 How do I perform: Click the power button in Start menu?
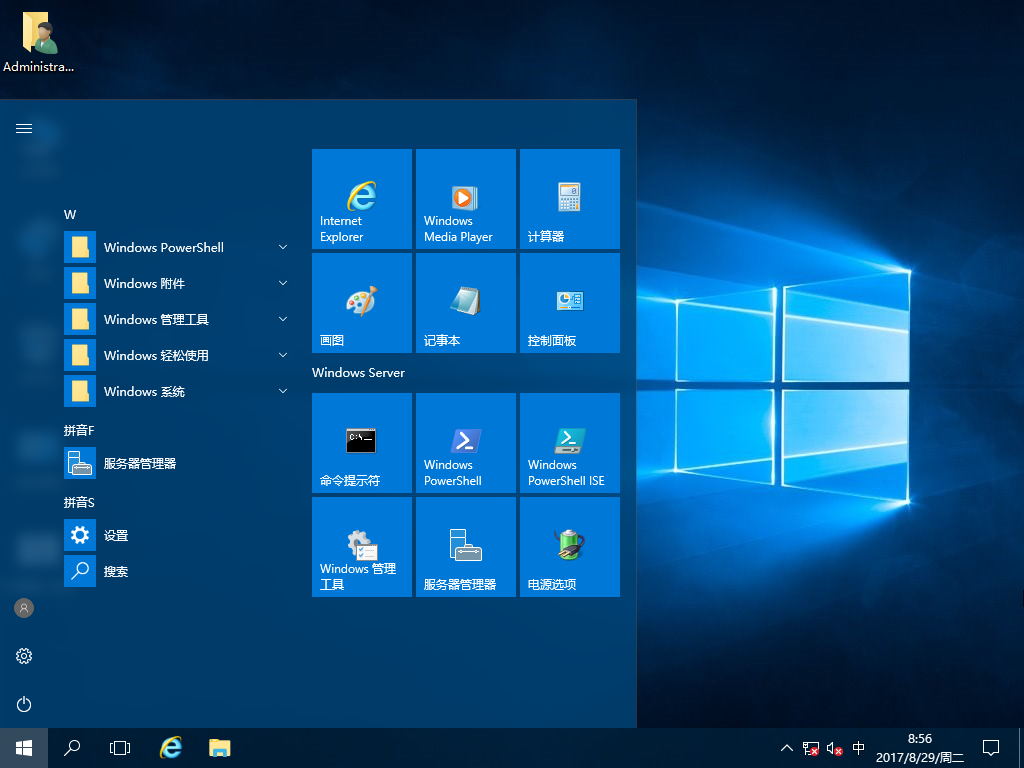point(24,704)
